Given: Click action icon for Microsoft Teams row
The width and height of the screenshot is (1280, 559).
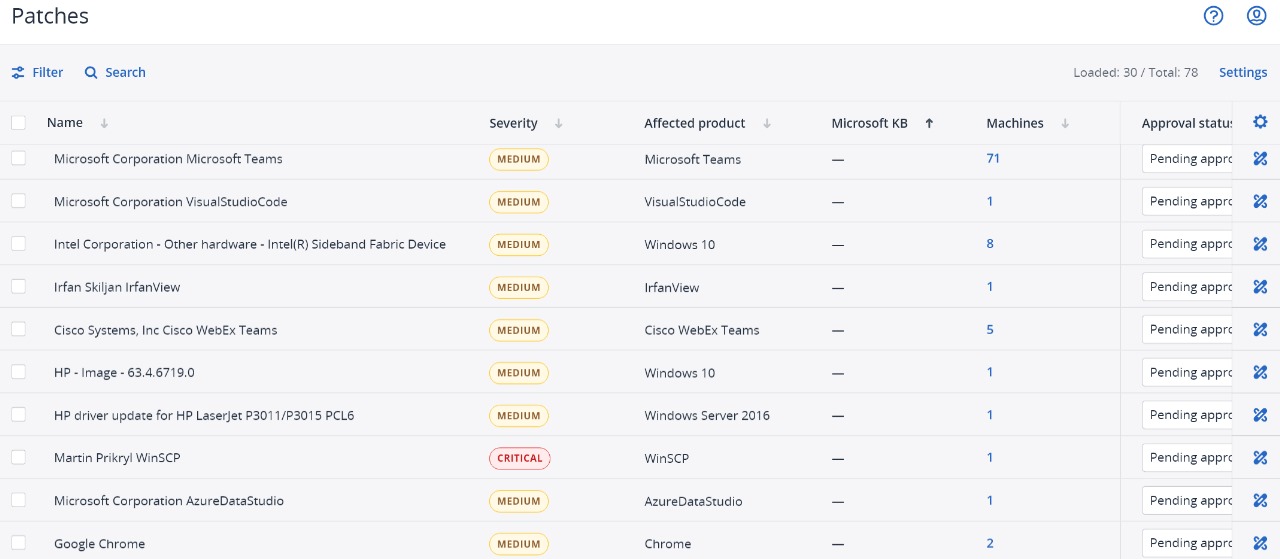Looking at the screenshot, I should pos(1260,159).
